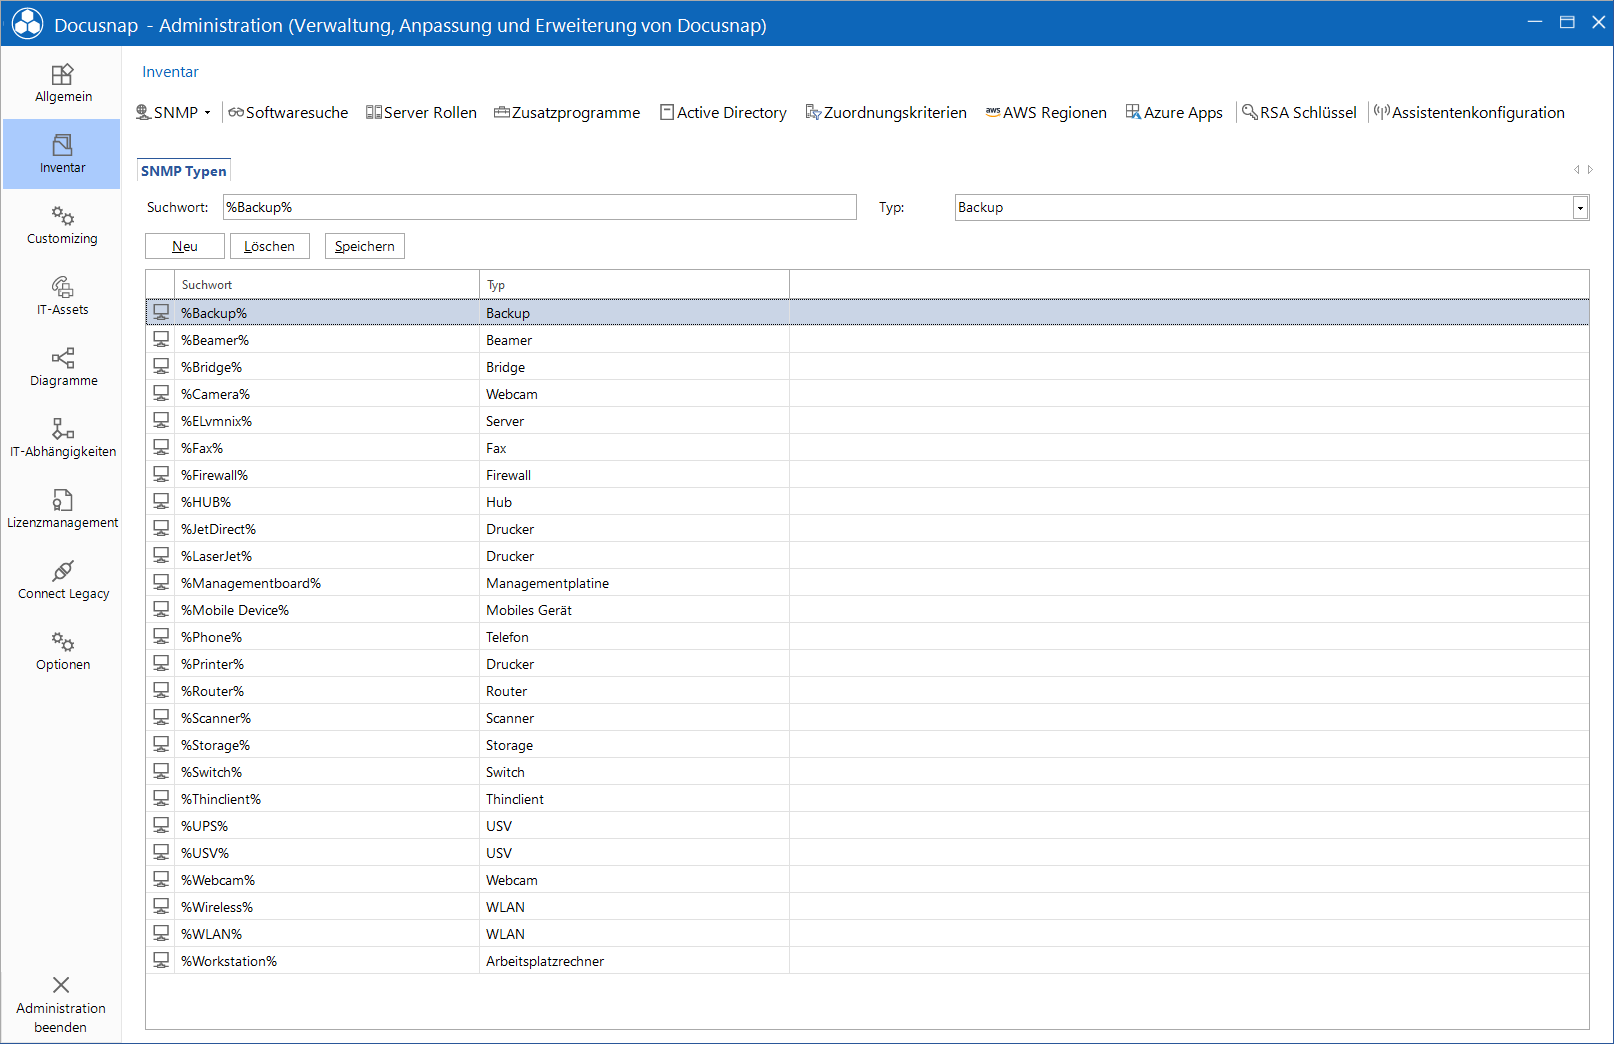Open Softwaresuche in toolbar

(288, 112)
